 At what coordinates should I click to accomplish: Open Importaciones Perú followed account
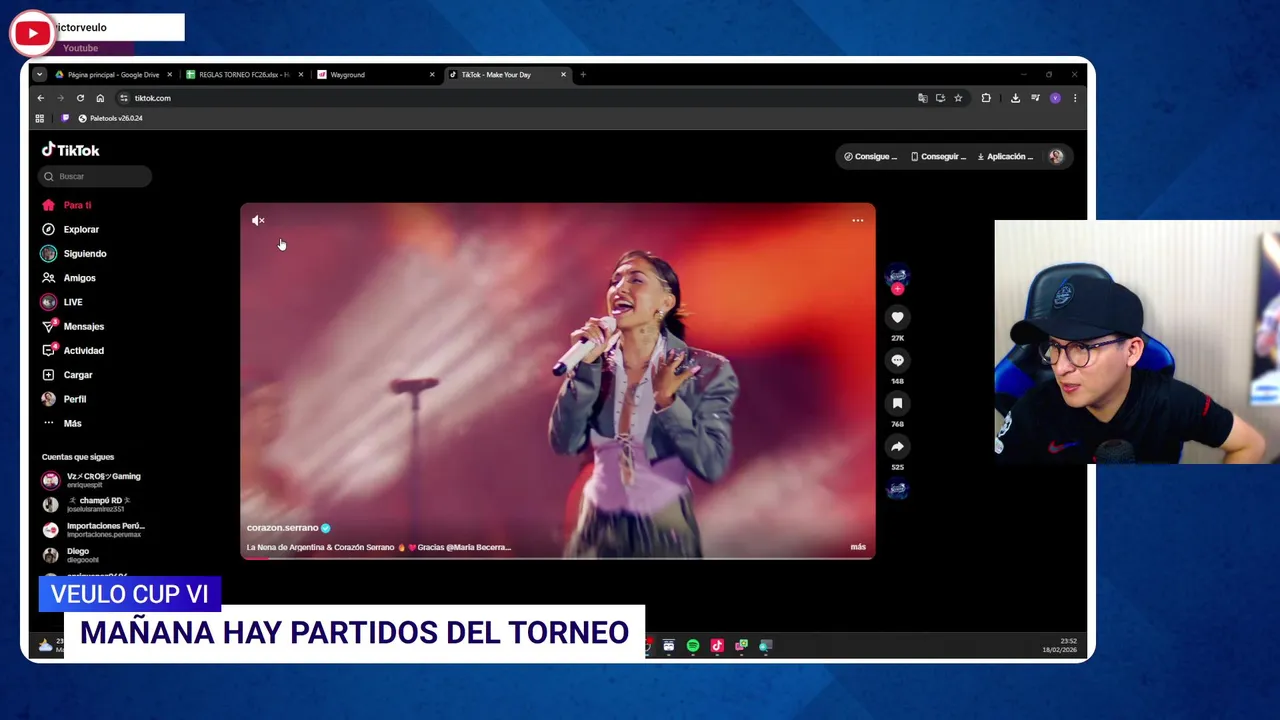point(94,529)
